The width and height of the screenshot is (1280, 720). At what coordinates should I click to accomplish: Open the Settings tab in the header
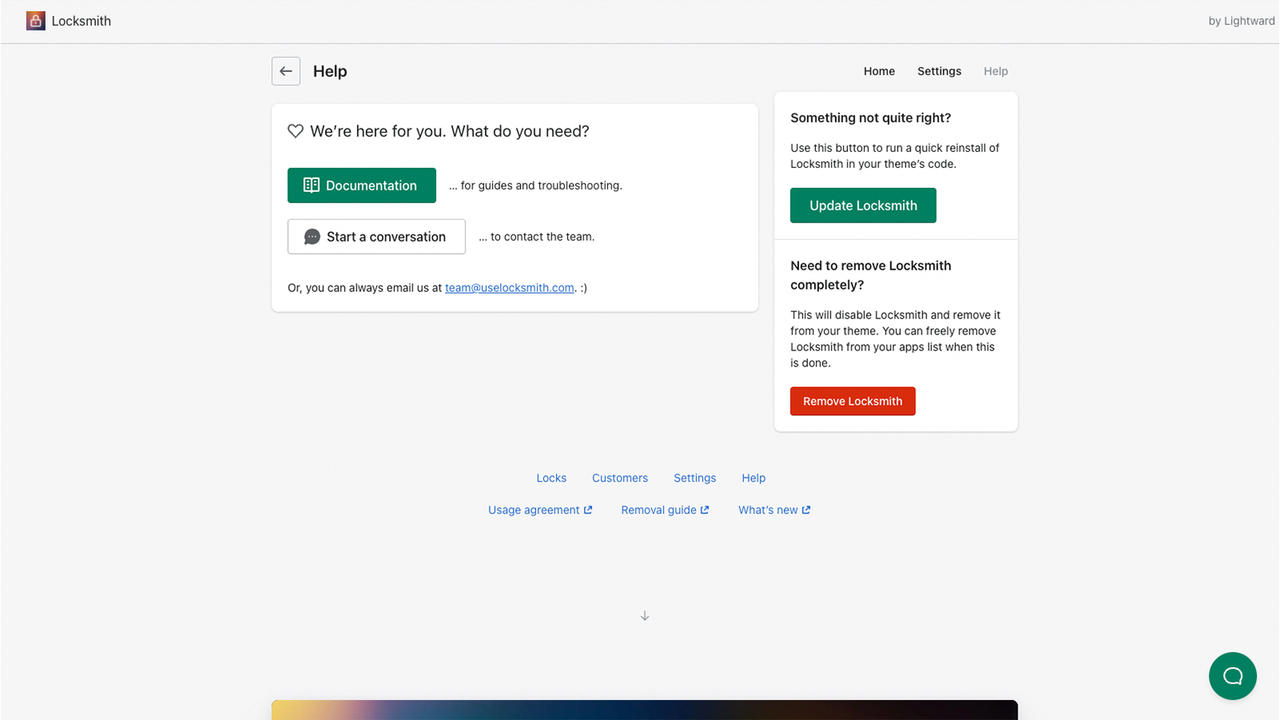(938, 71)
